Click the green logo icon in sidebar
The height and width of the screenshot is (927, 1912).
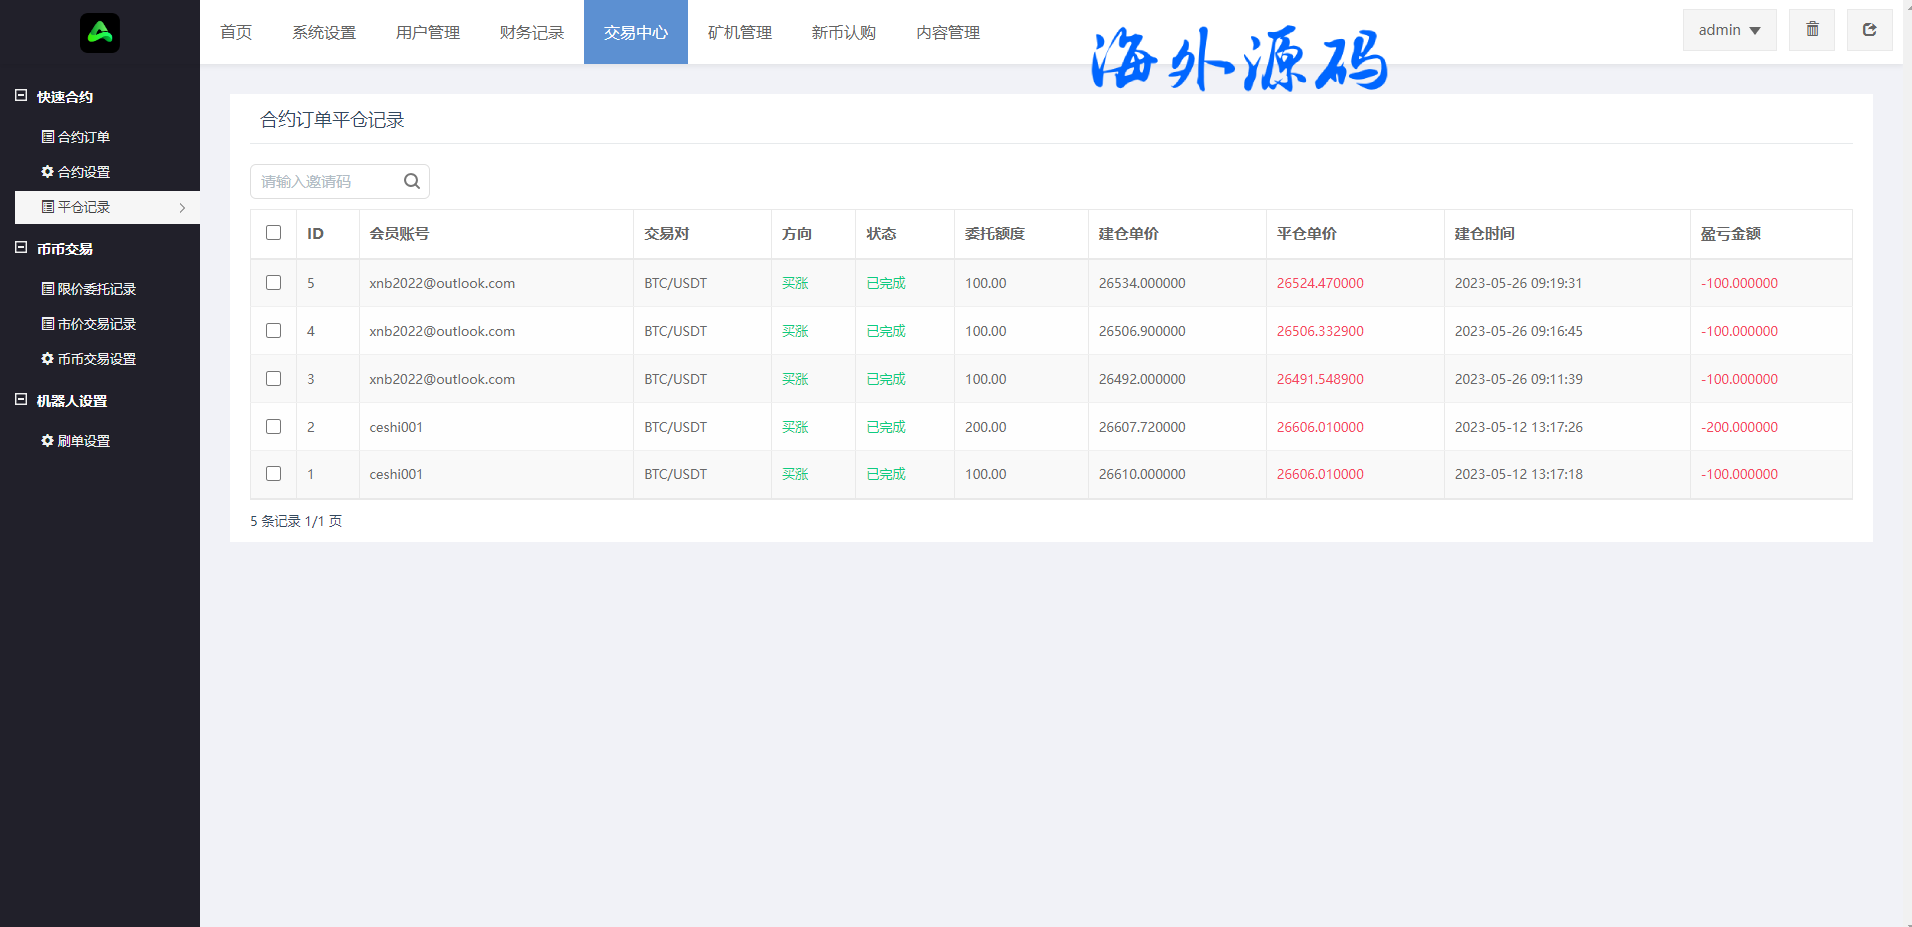pos(100,33)
